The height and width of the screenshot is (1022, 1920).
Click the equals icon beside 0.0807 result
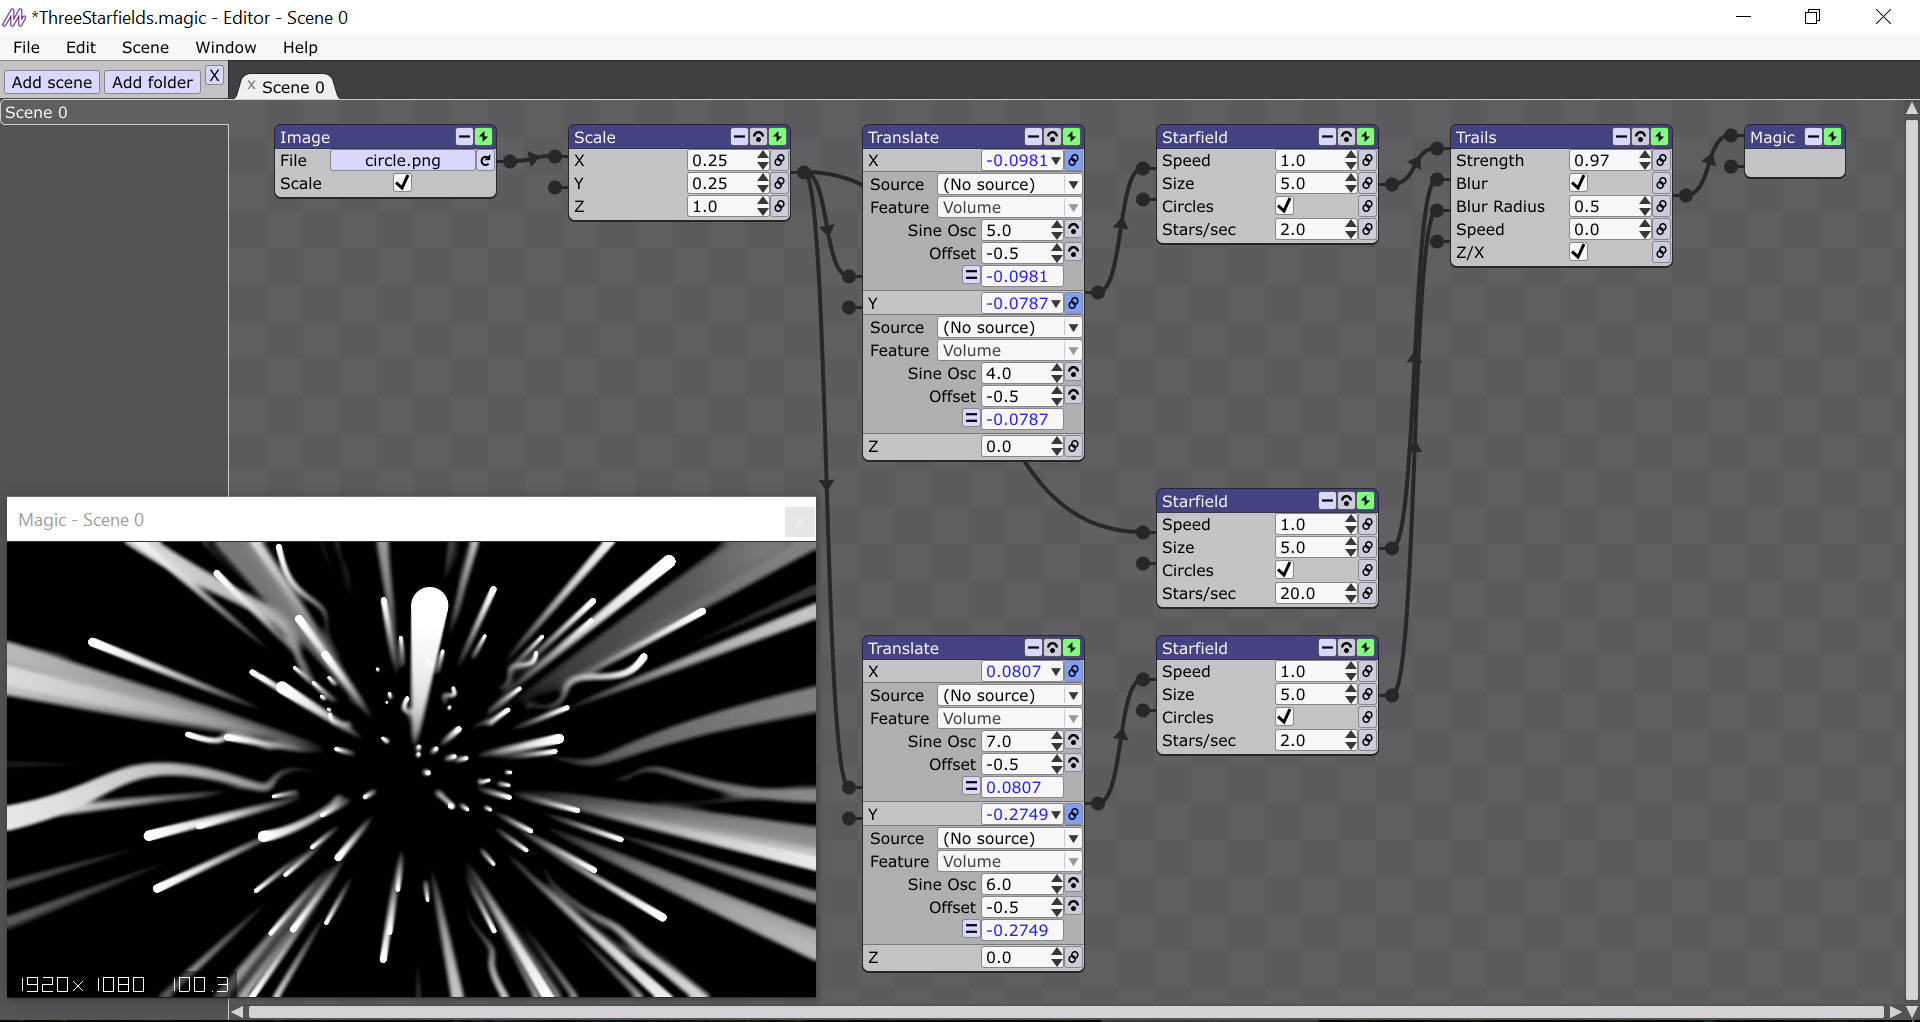point(971,786)
